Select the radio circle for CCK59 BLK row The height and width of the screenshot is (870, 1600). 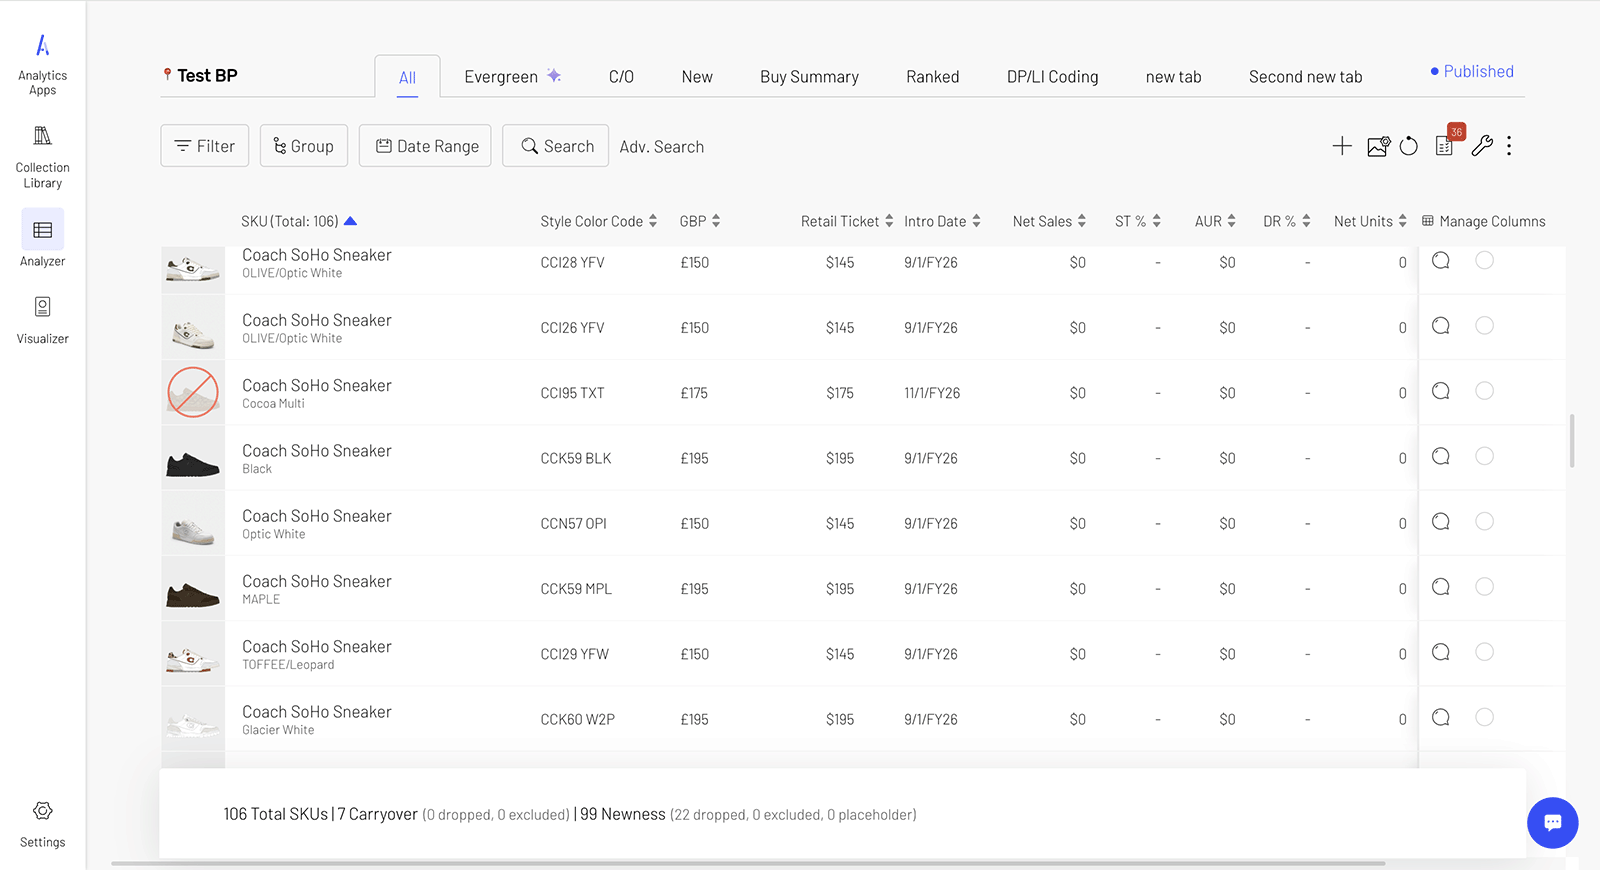coord(1485,456)
